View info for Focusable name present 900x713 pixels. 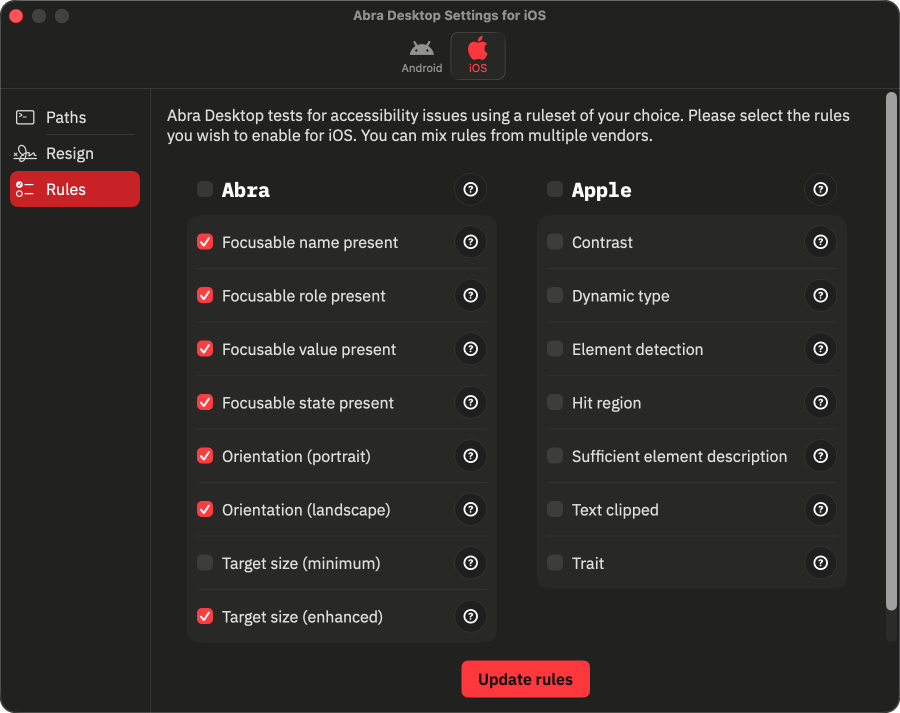[x=470, y=242]
